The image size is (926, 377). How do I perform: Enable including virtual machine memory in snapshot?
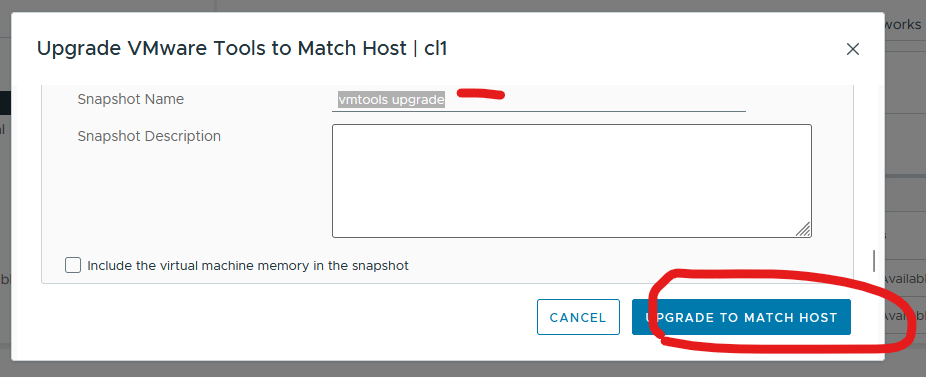[x=73, y=265]
